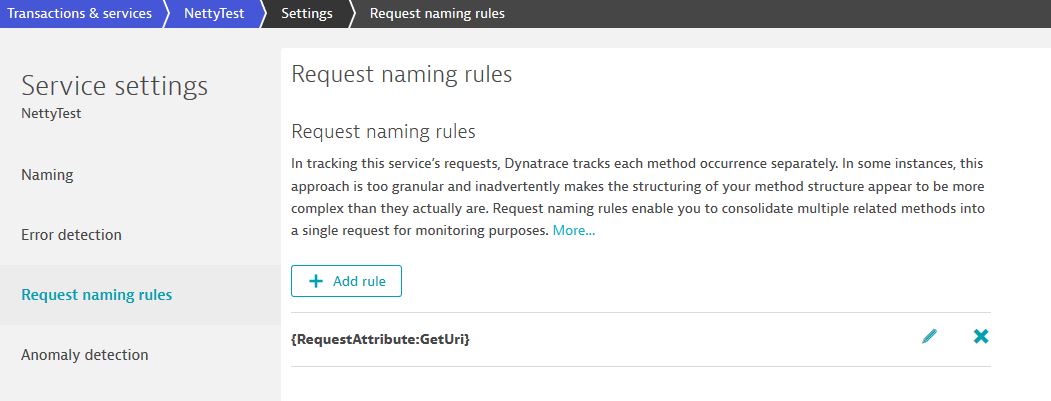The width and height of the screenshot is (1051, 401).
Task: Go to Transactions & services breadcrumb
Action: point(80,14)
